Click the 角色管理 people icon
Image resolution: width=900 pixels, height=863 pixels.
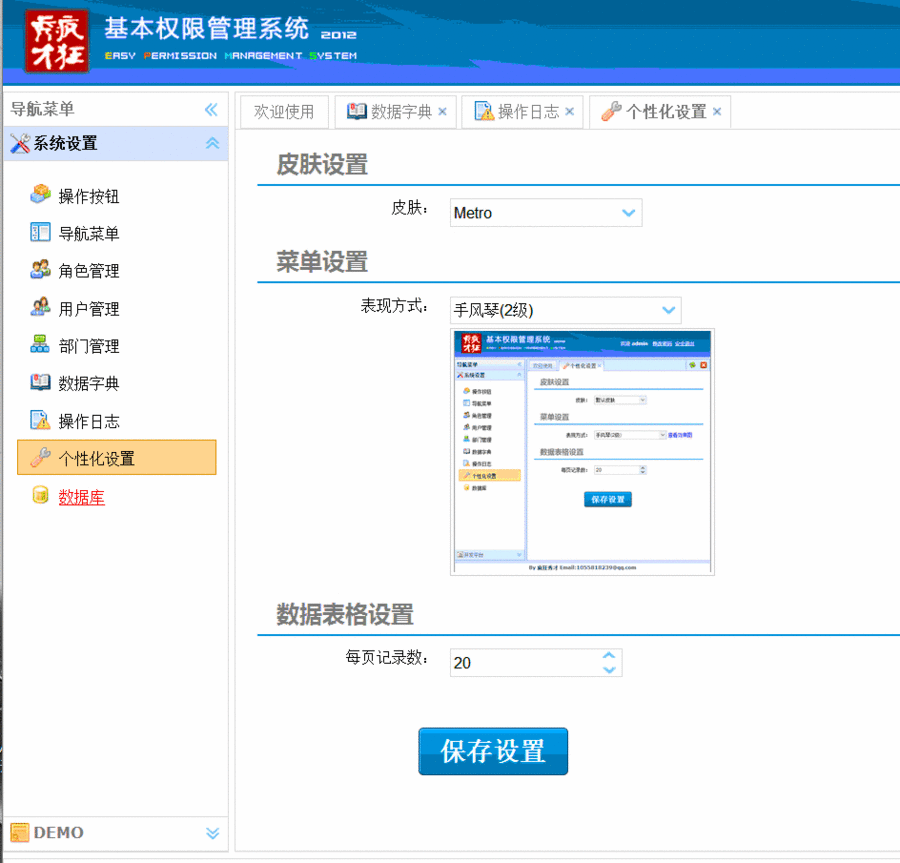pos(40,269)
